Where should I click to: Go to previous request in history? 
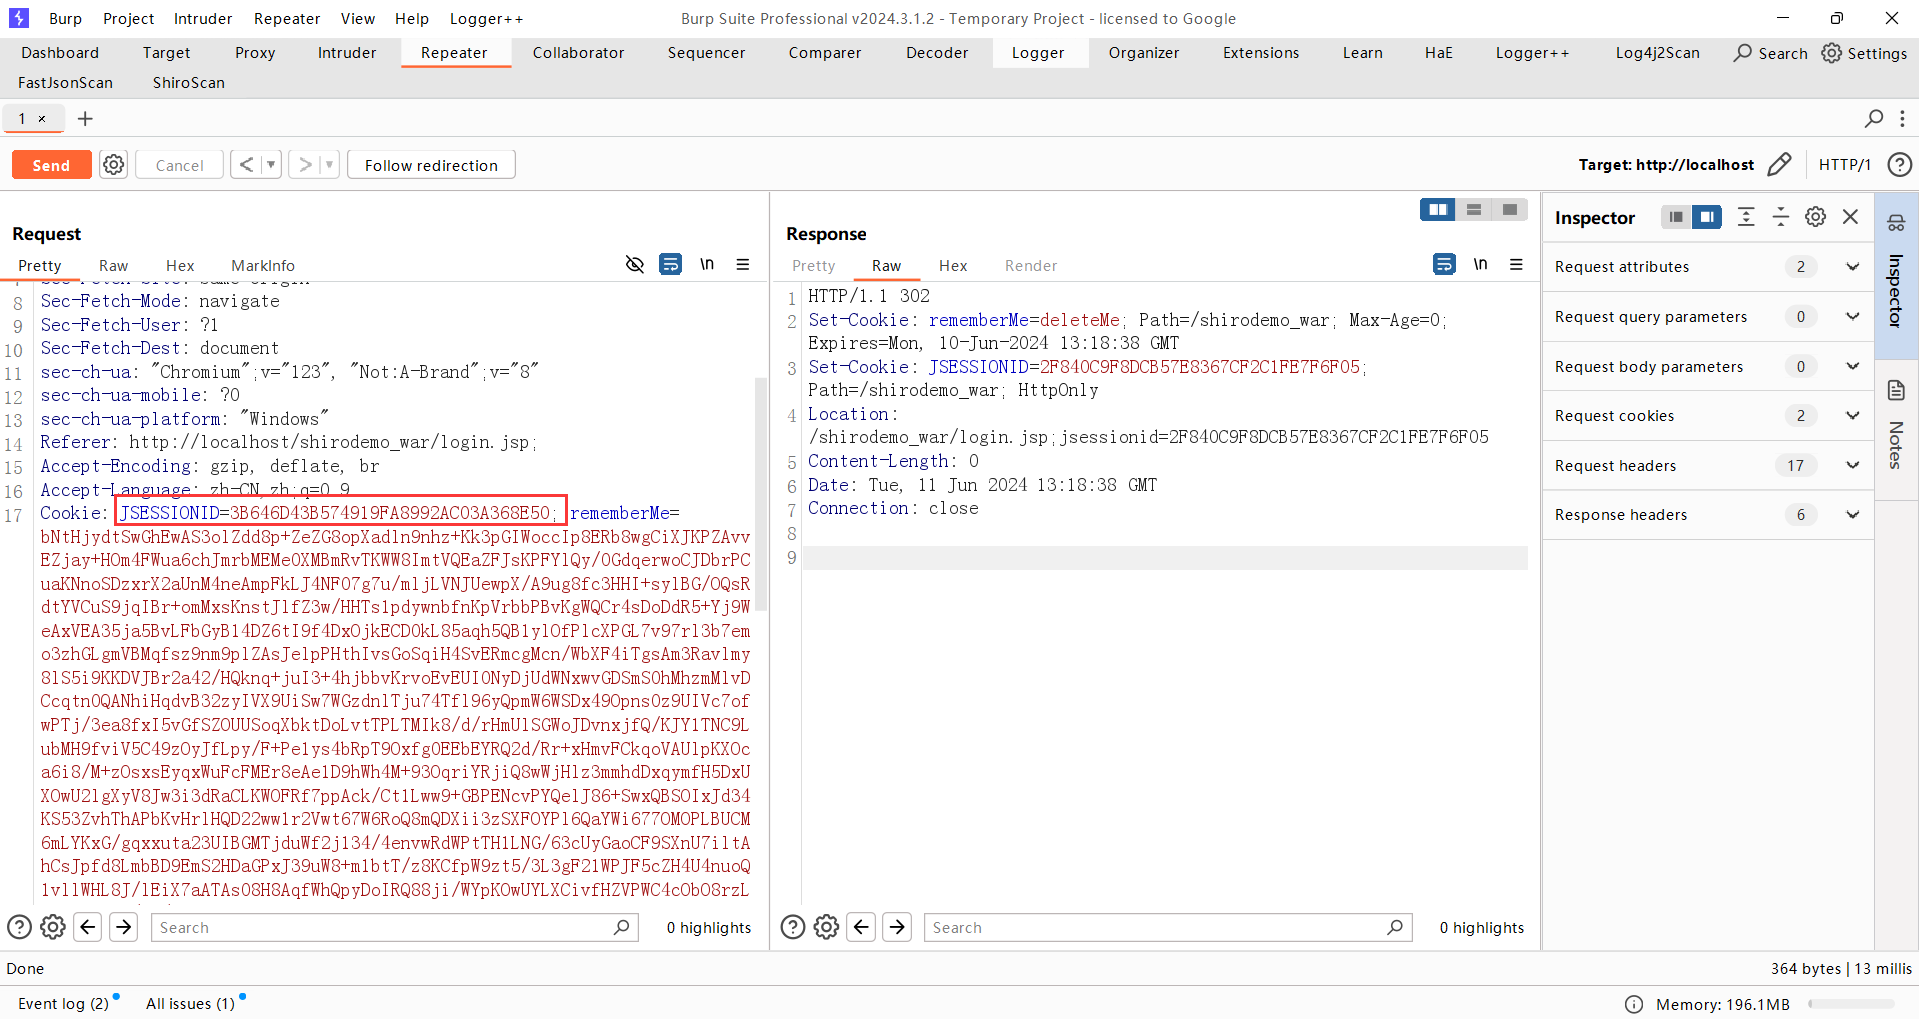tap(246, 165)
